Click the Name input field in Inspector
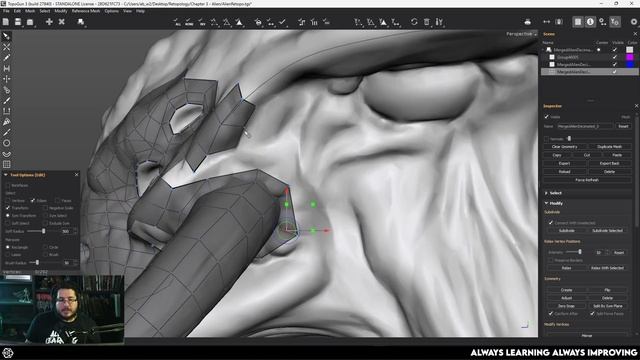 tap(585, 127)
